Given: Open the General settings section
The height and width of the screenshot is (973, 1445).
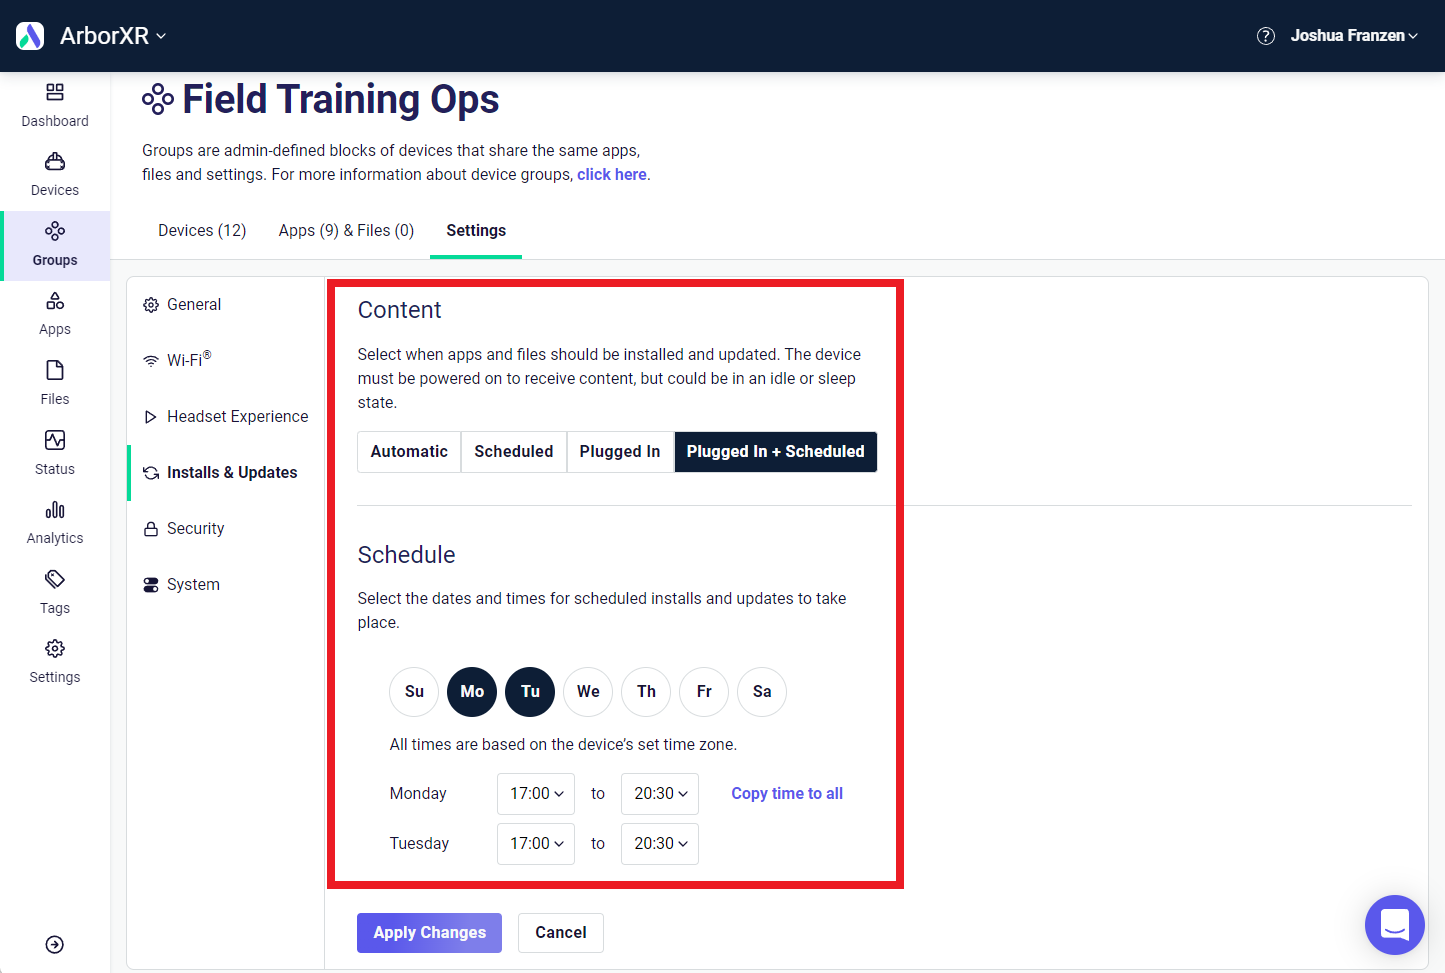Looking at the screenshot, I should click(226, 304).
